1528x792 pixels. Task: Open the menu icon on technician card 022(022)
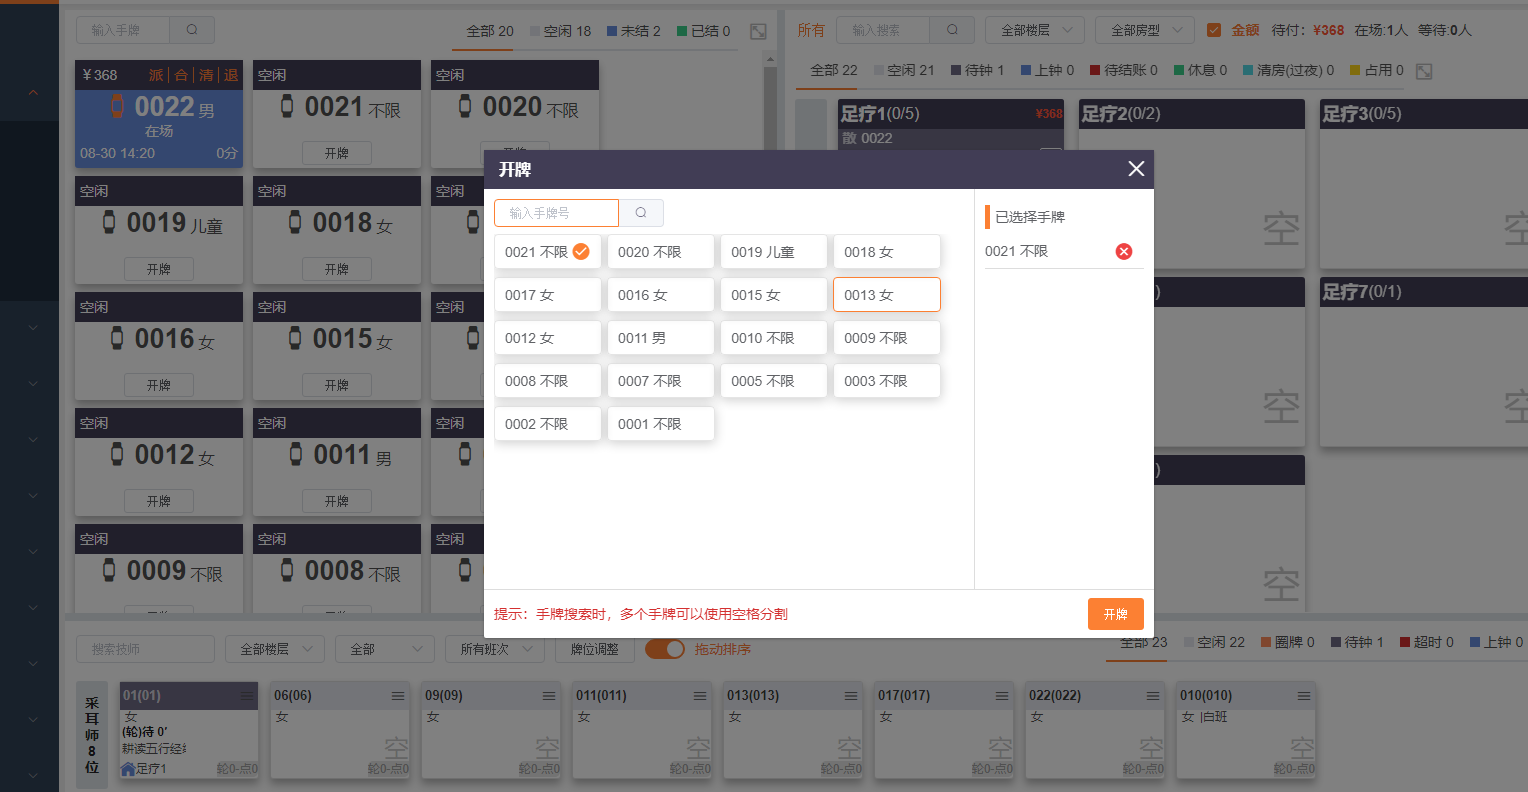pyautogui.click(x=1153, y=696)
